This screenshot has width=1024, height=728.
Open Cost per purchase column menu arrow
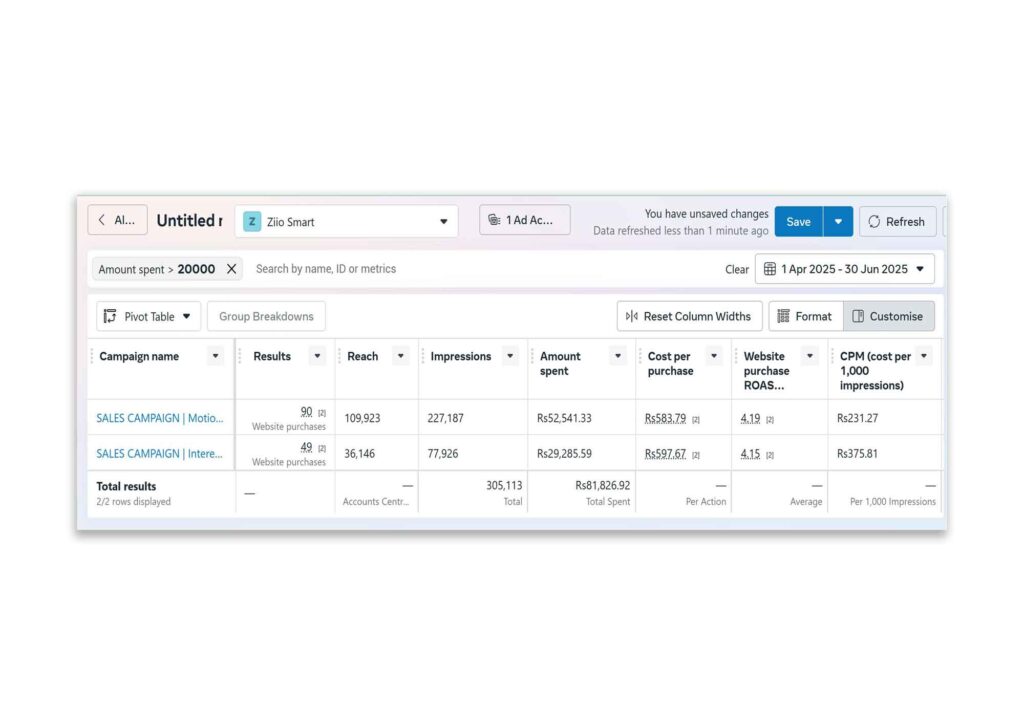click(x=714, y=356)
